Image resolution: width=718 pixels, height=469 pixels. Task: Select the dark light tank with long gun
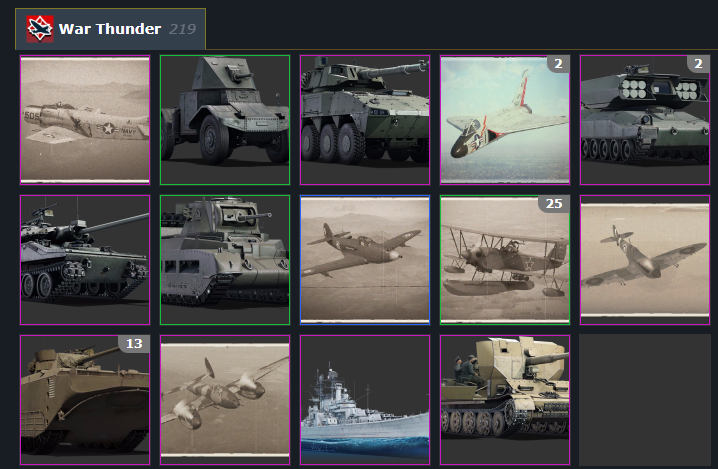coord(85,260)
